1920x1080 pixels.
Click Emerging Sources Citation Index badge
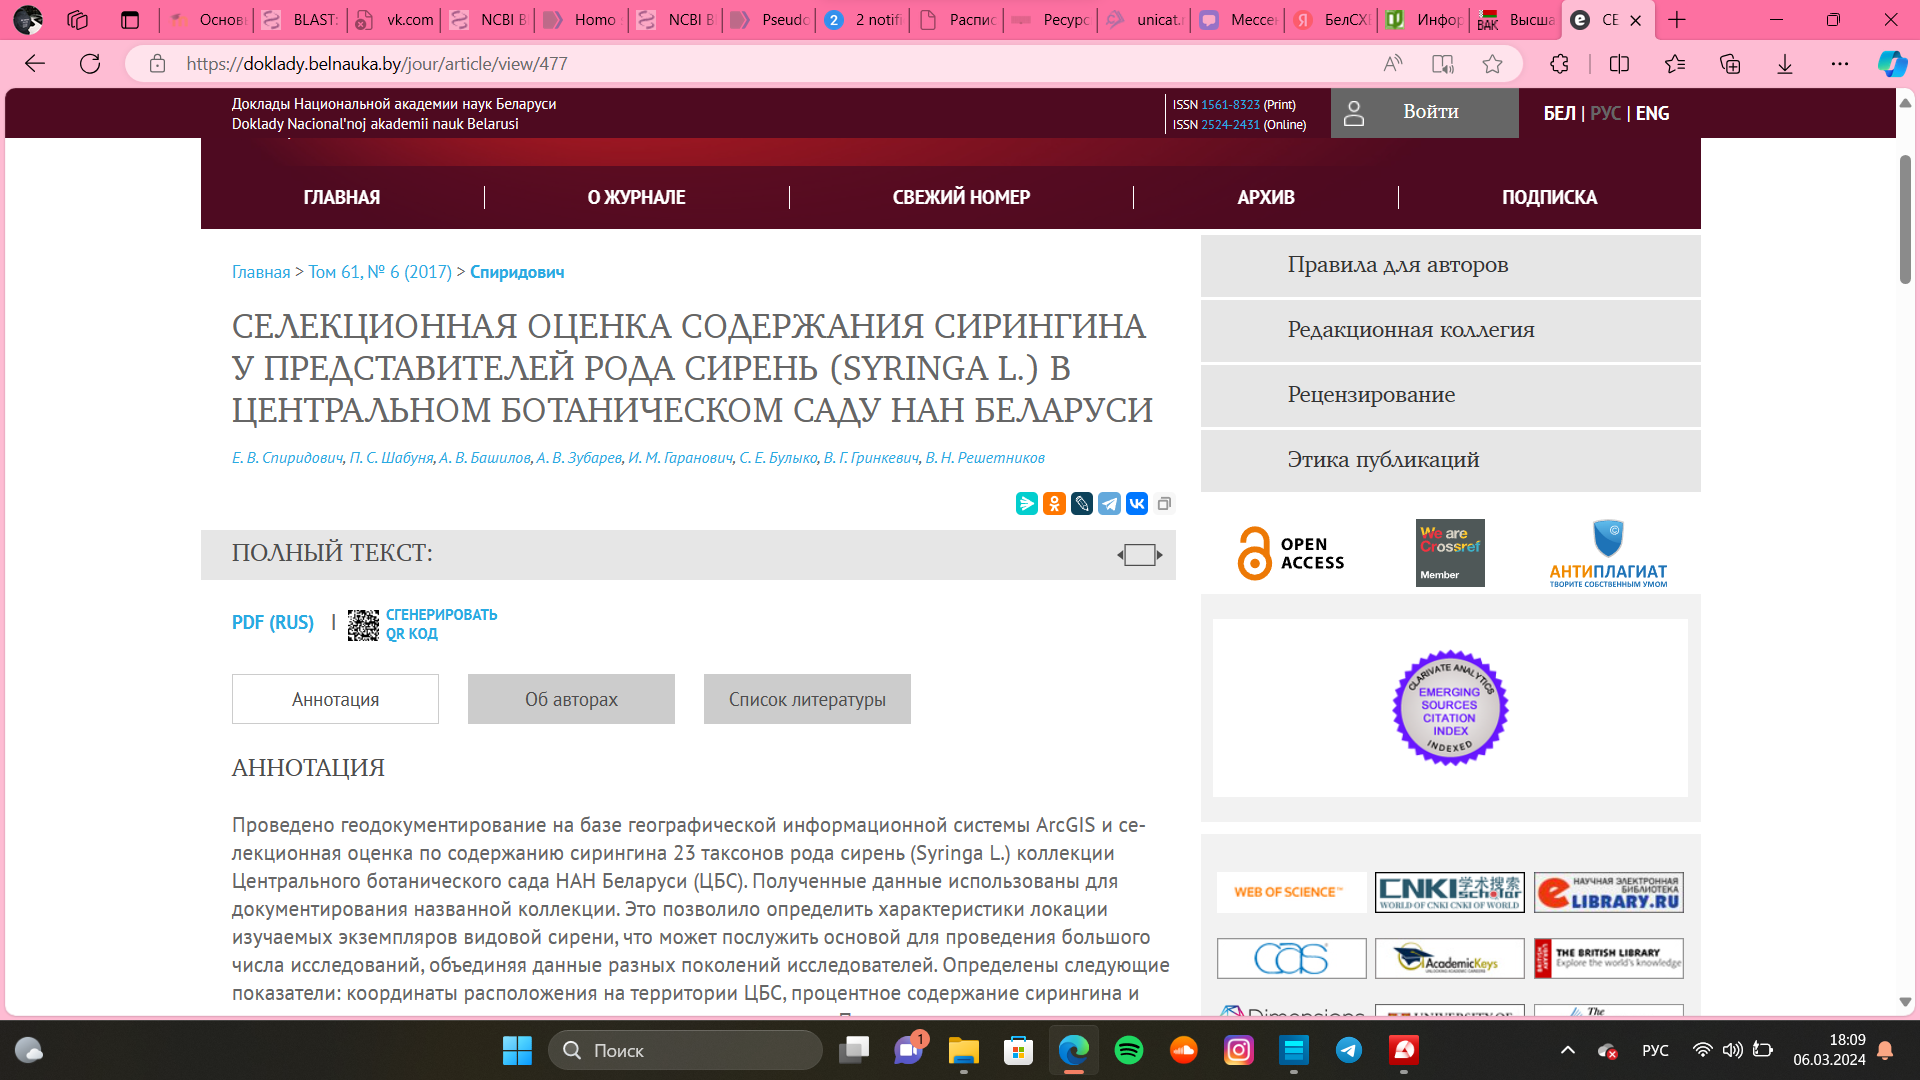1450,708
